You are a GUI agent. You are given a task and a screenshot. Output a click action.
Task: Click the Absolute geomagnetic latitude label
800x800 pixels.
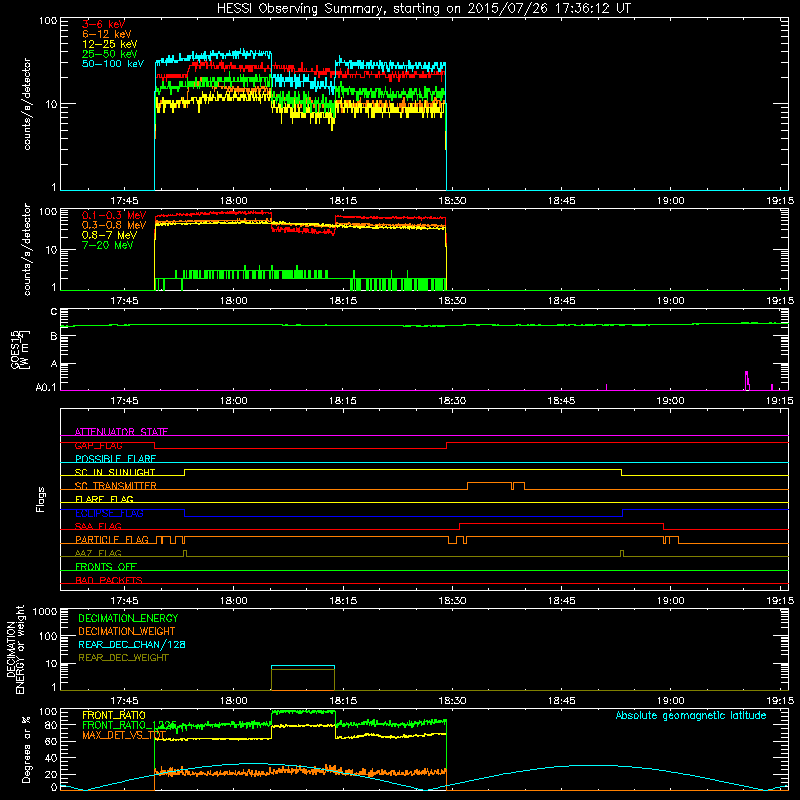point(691,715)
